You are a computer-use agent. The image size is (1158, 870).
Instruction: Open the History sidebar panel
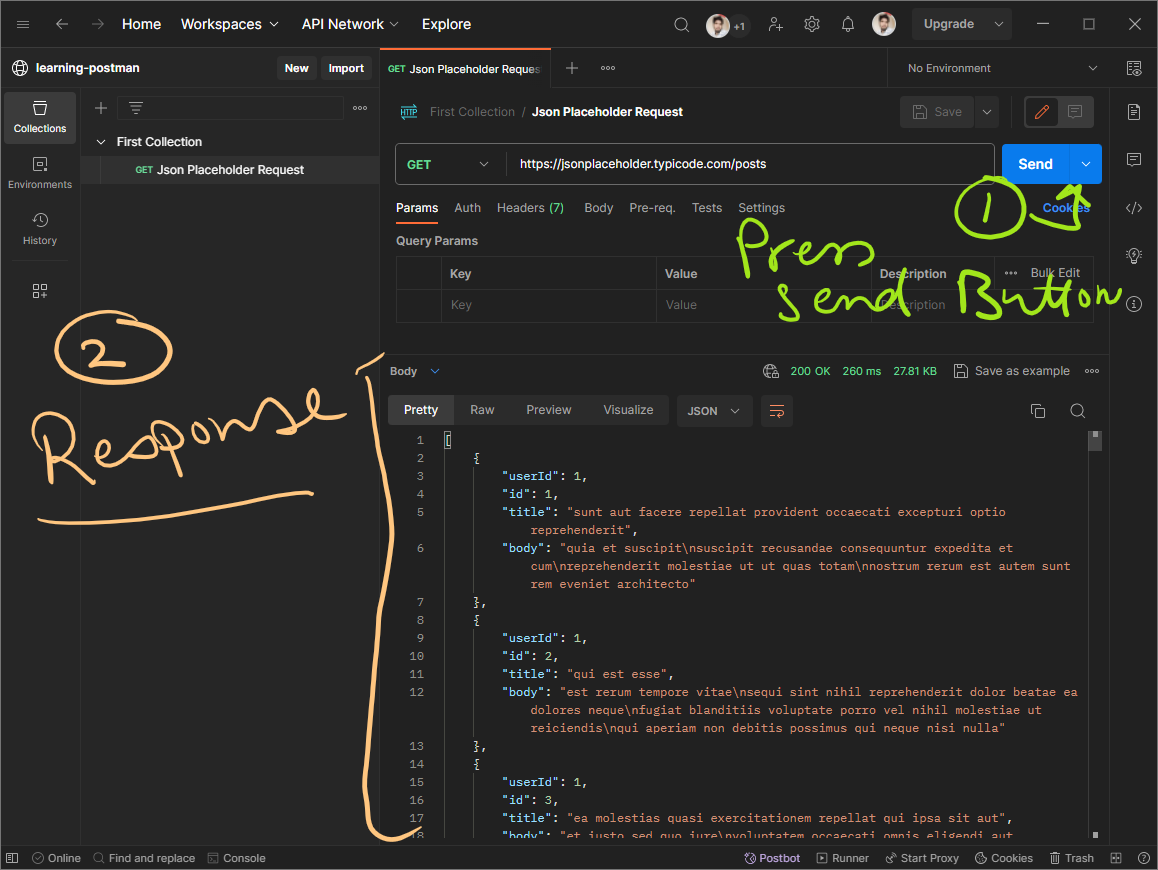tap(40, 229)
